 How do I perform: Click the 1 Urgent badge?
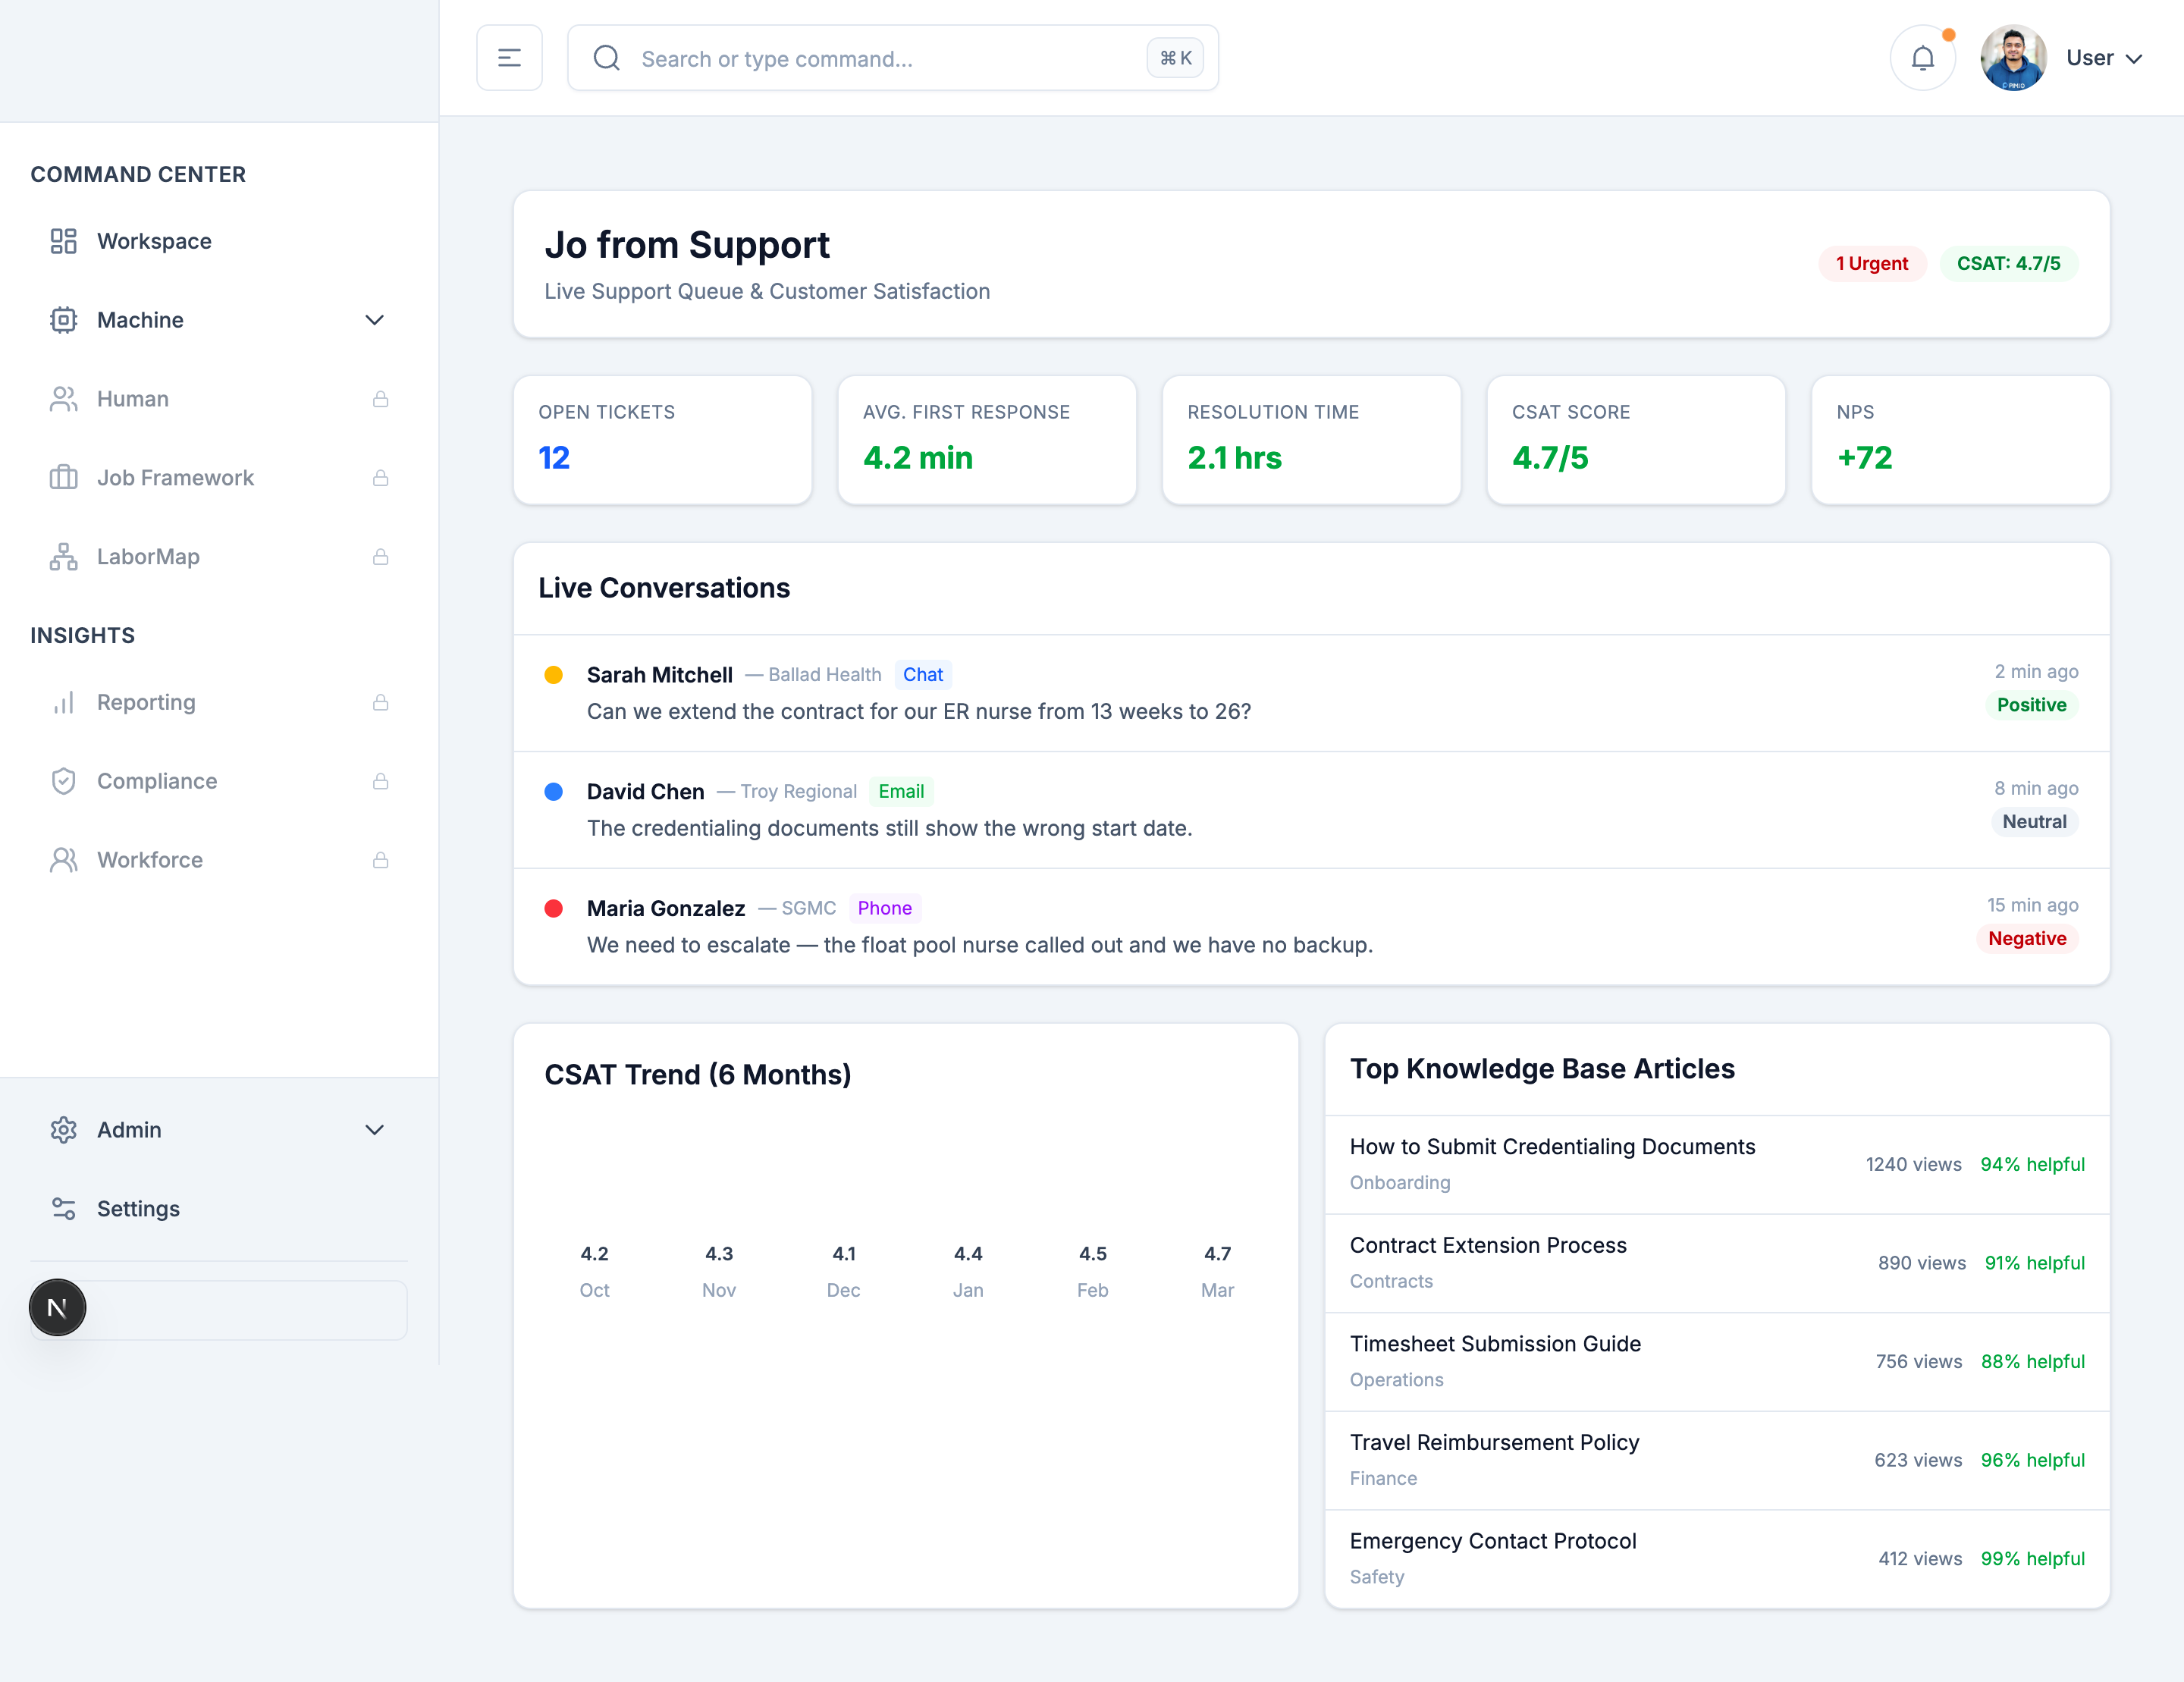(1871, 263)
